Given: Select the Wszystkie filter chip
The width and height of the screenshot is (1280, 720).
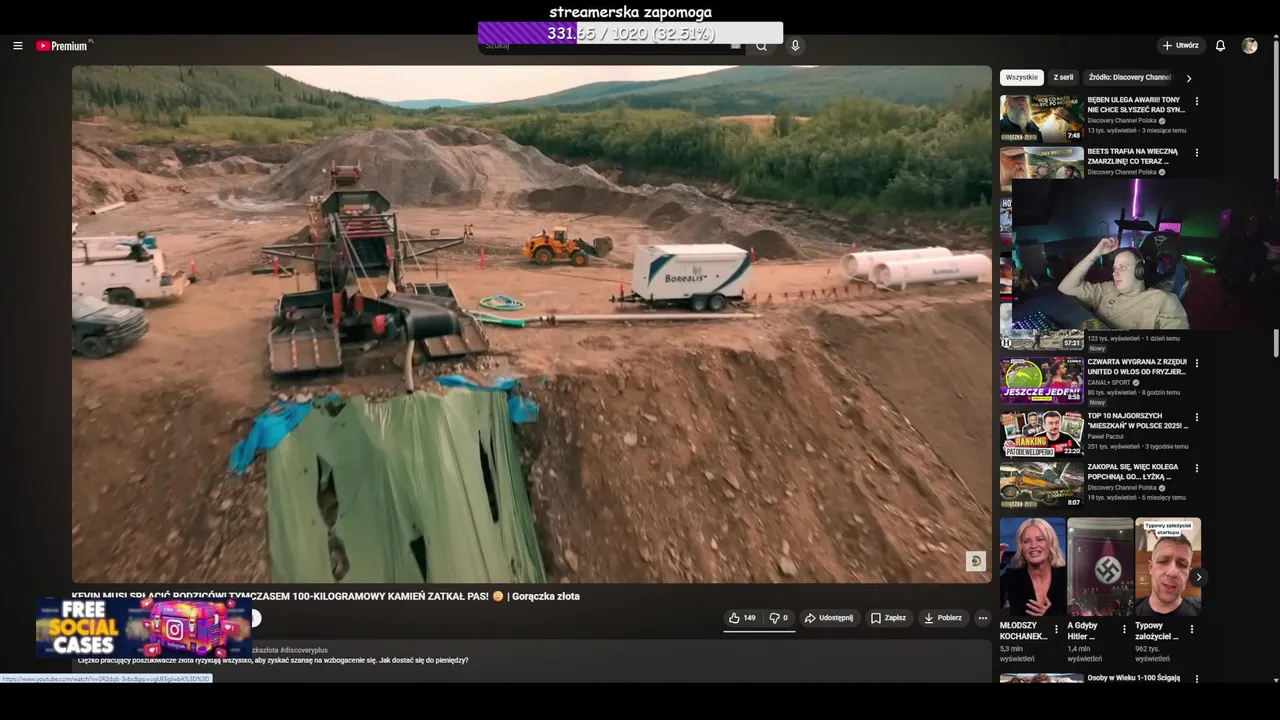Looking at the screenshot, I should pyautogui.click(x=1021, y=77).
